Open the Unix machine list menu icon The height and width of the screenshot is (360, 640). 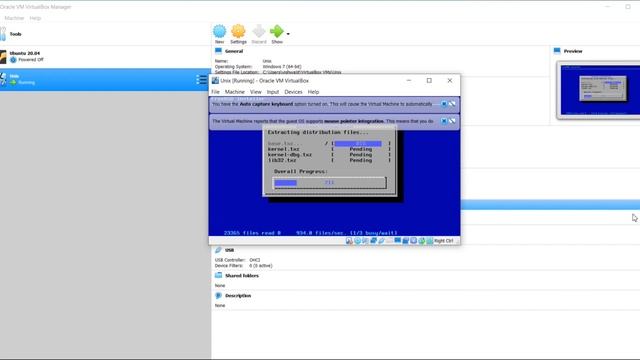pos(201,80)
